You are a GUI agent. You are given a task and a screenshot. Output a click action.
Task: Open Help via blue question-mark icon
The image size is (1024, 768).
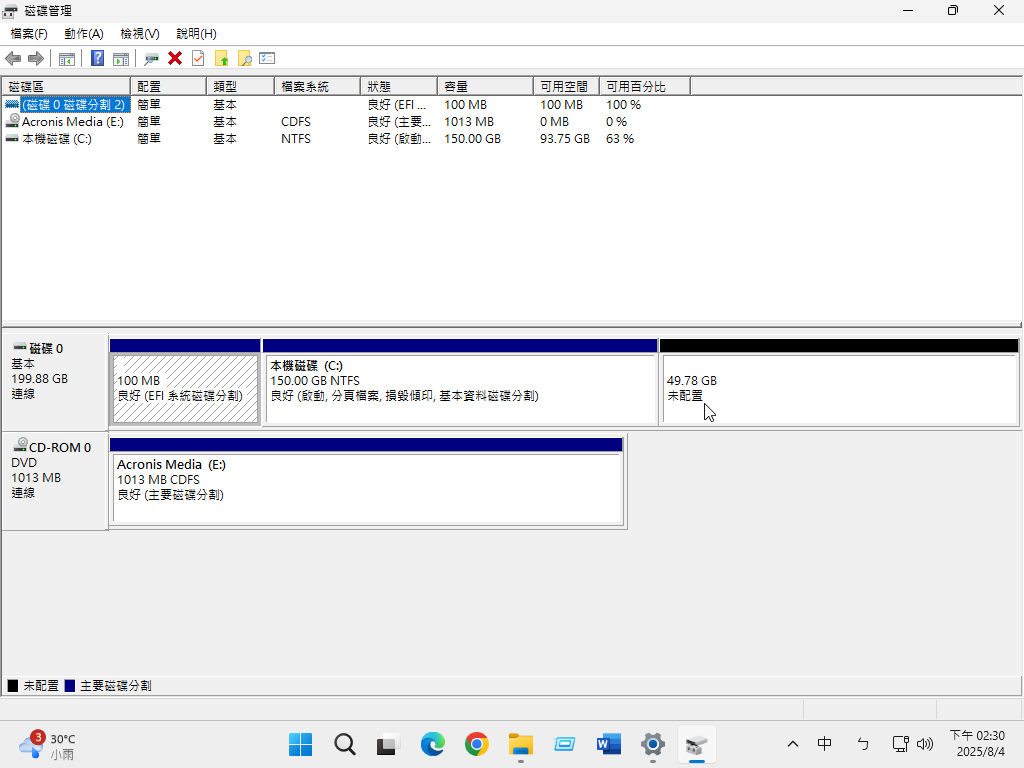click(98, 58)
